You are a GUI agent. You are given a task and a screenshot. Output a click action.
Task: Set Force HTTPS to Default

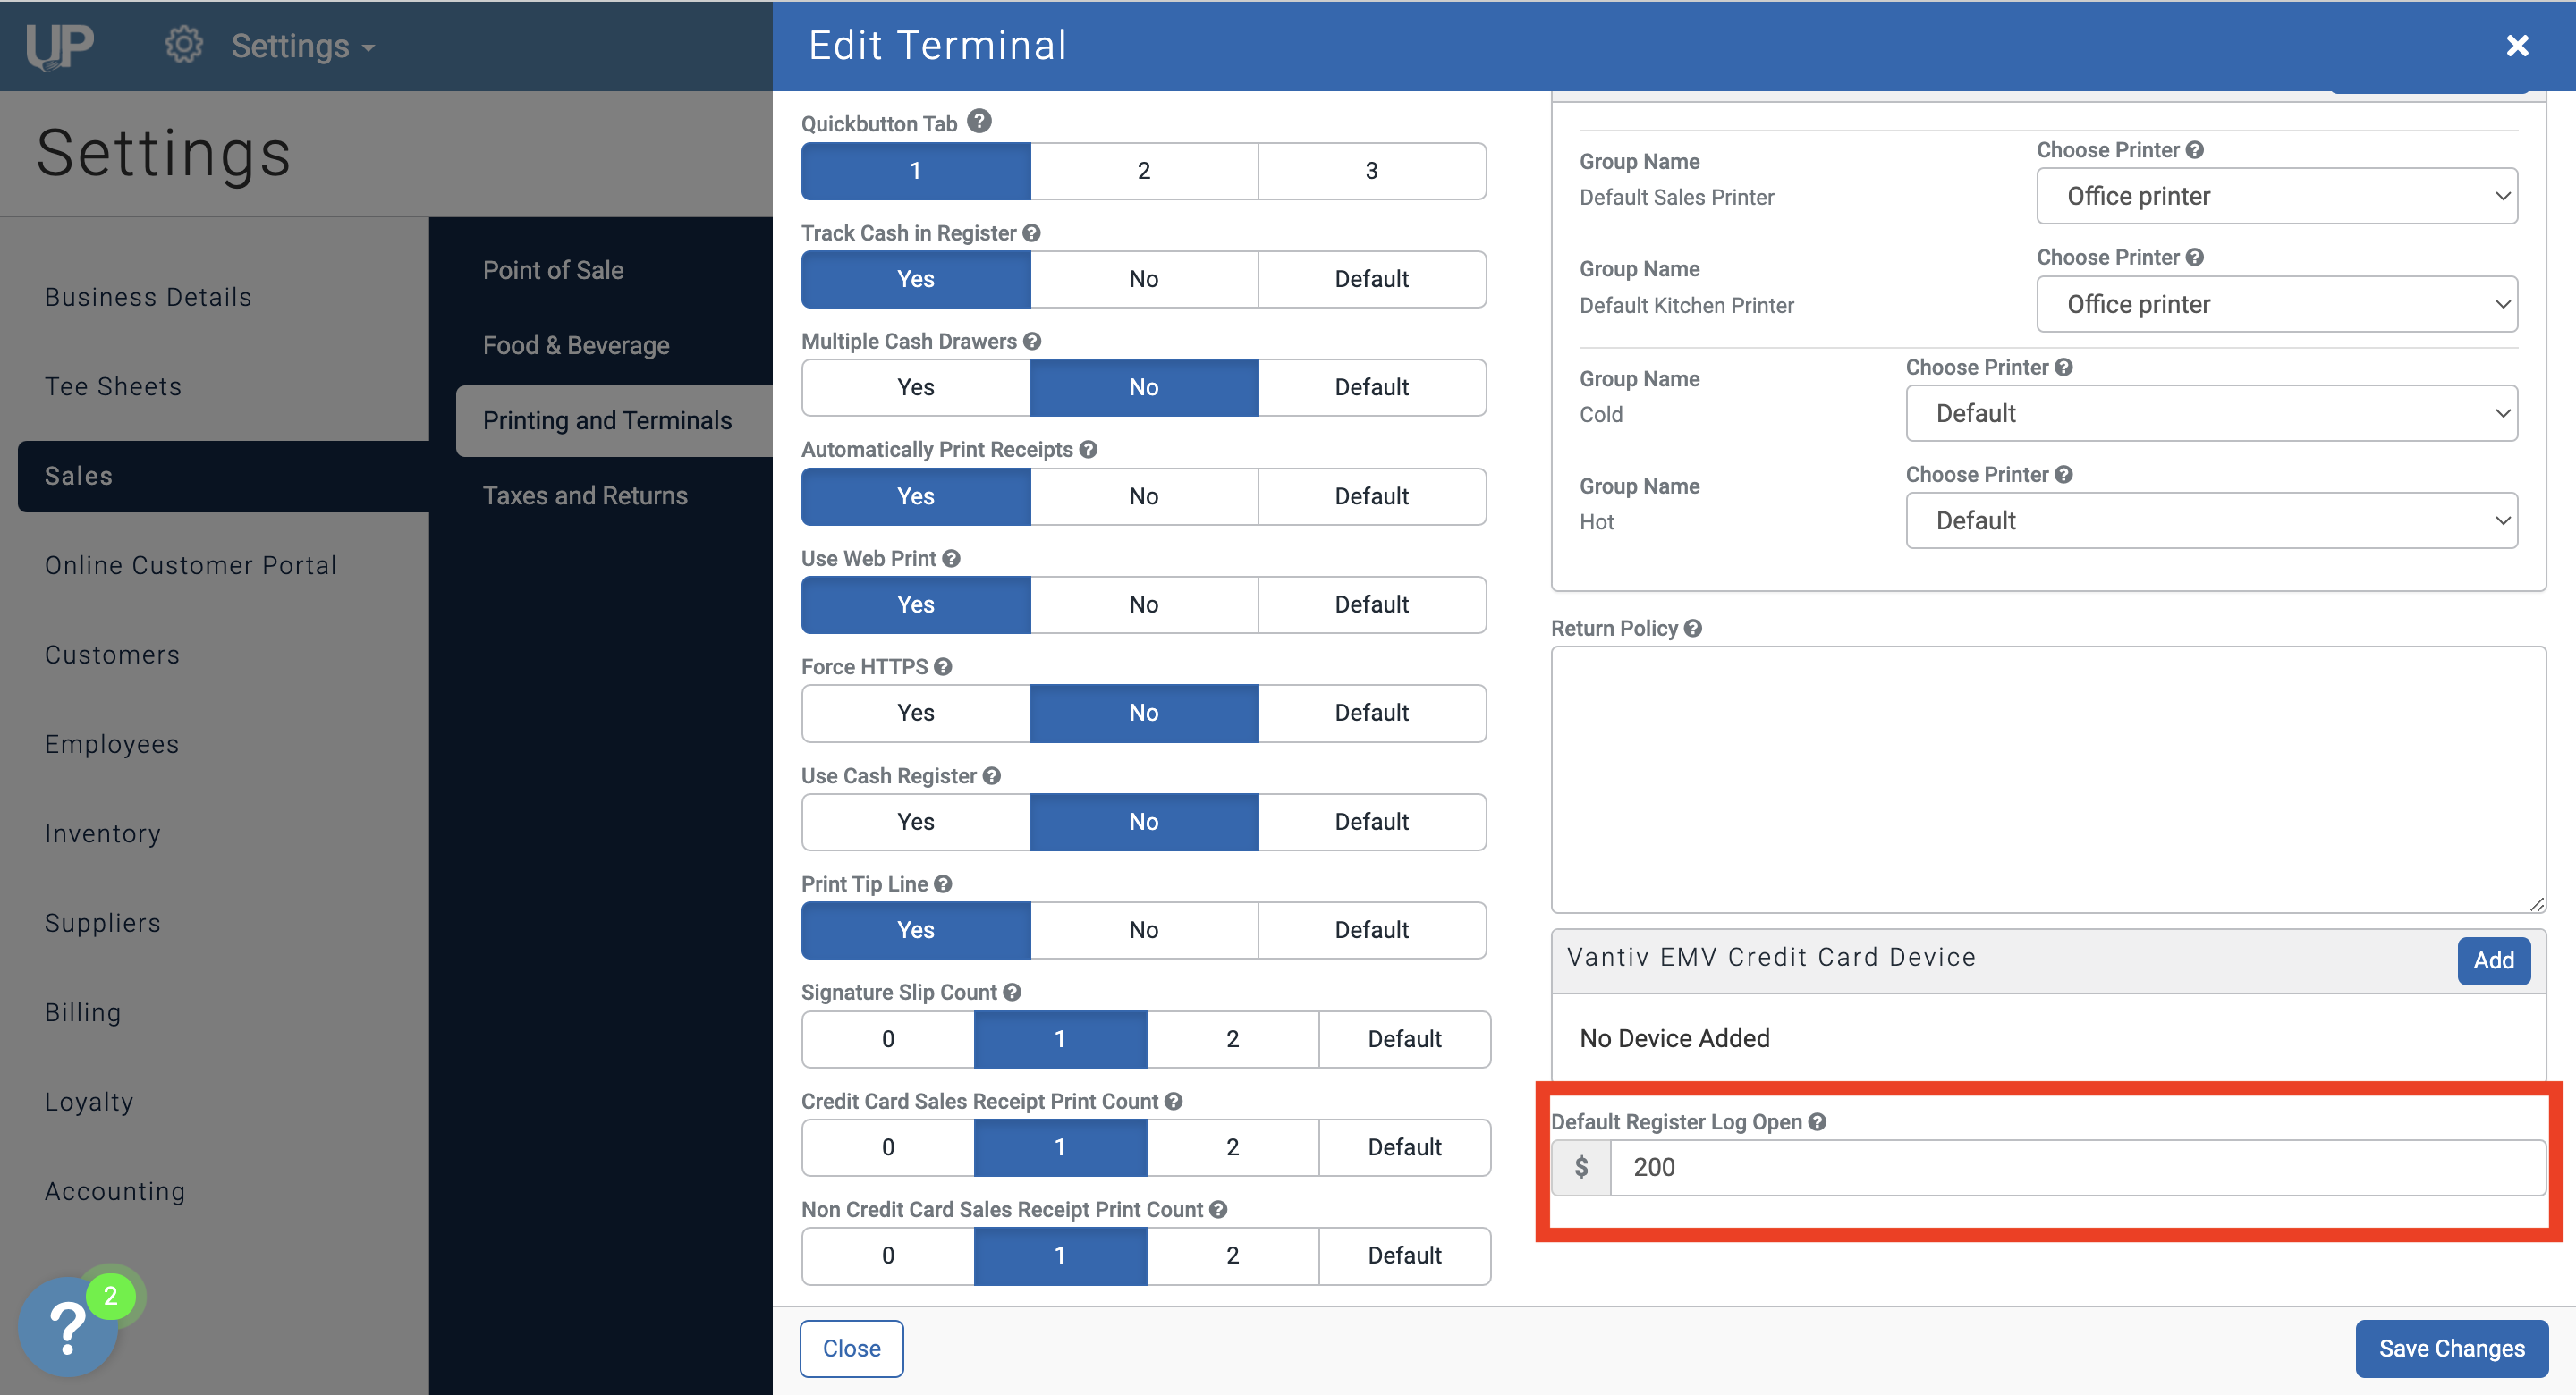1371,713
